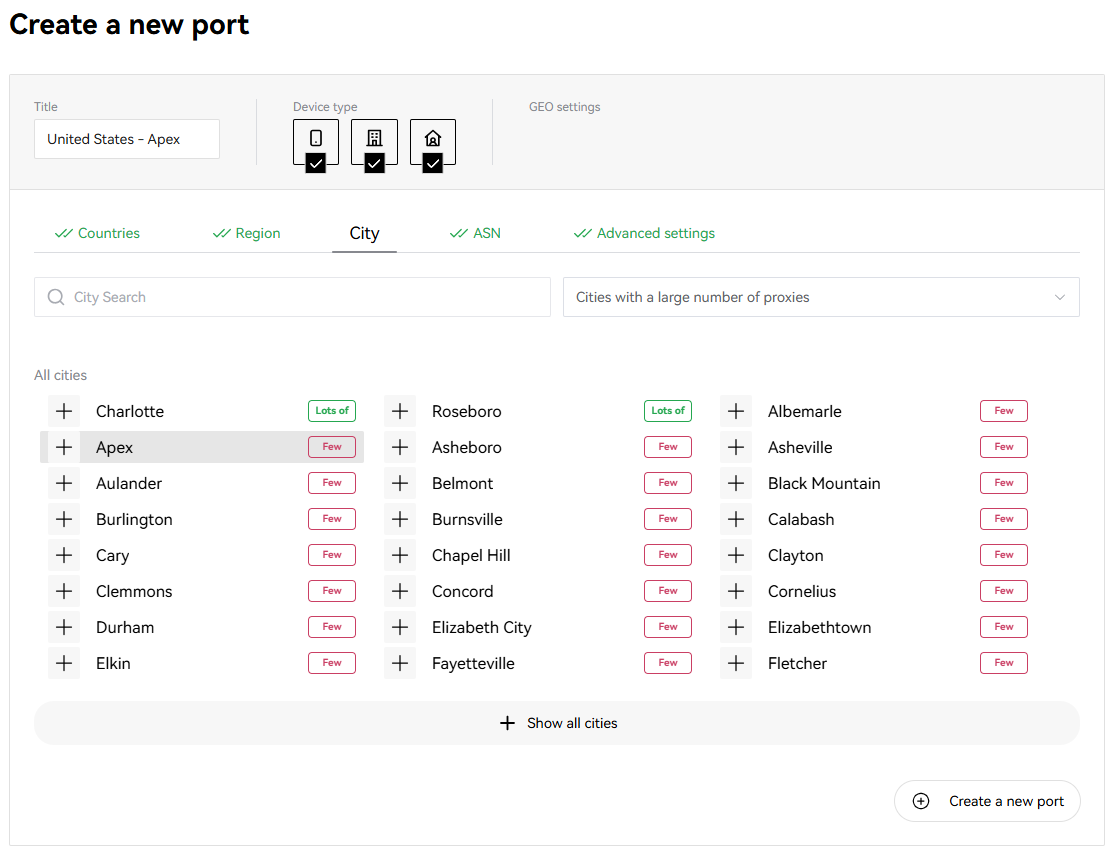
Task: Add Belmont using its plus icon
Action: [x=400, y=483]
